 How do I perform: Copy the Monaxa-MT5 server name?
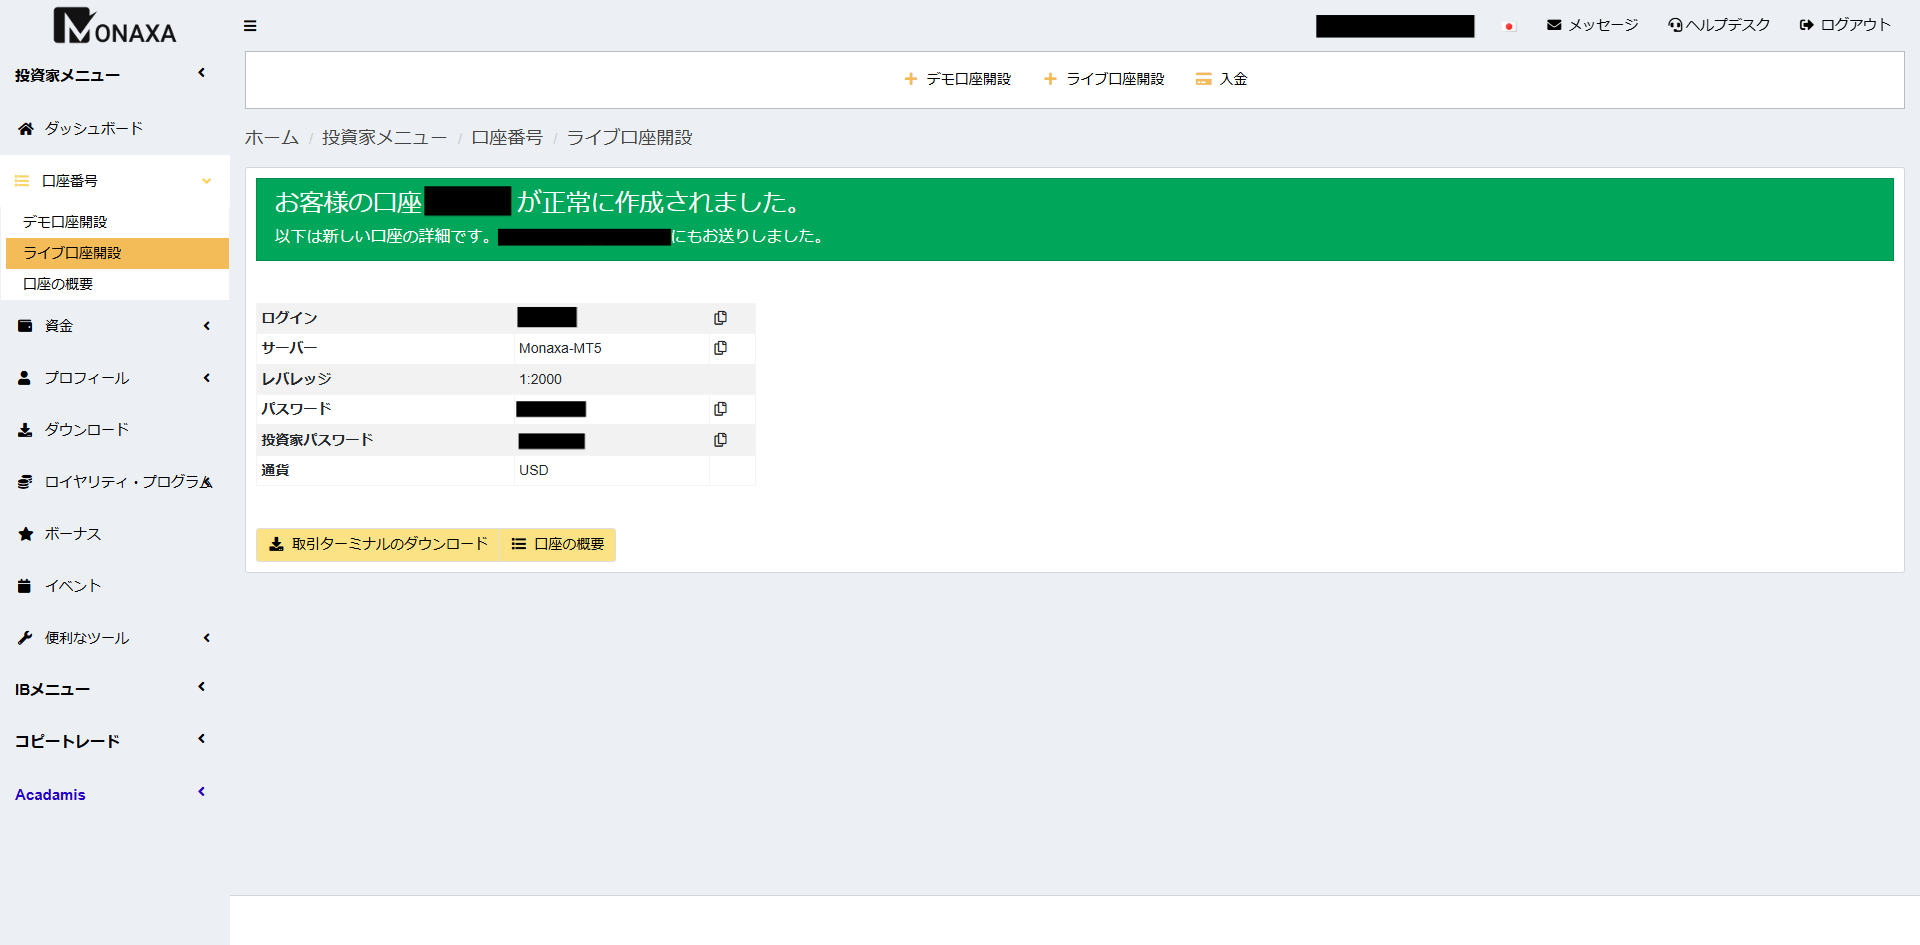(720, 348)
